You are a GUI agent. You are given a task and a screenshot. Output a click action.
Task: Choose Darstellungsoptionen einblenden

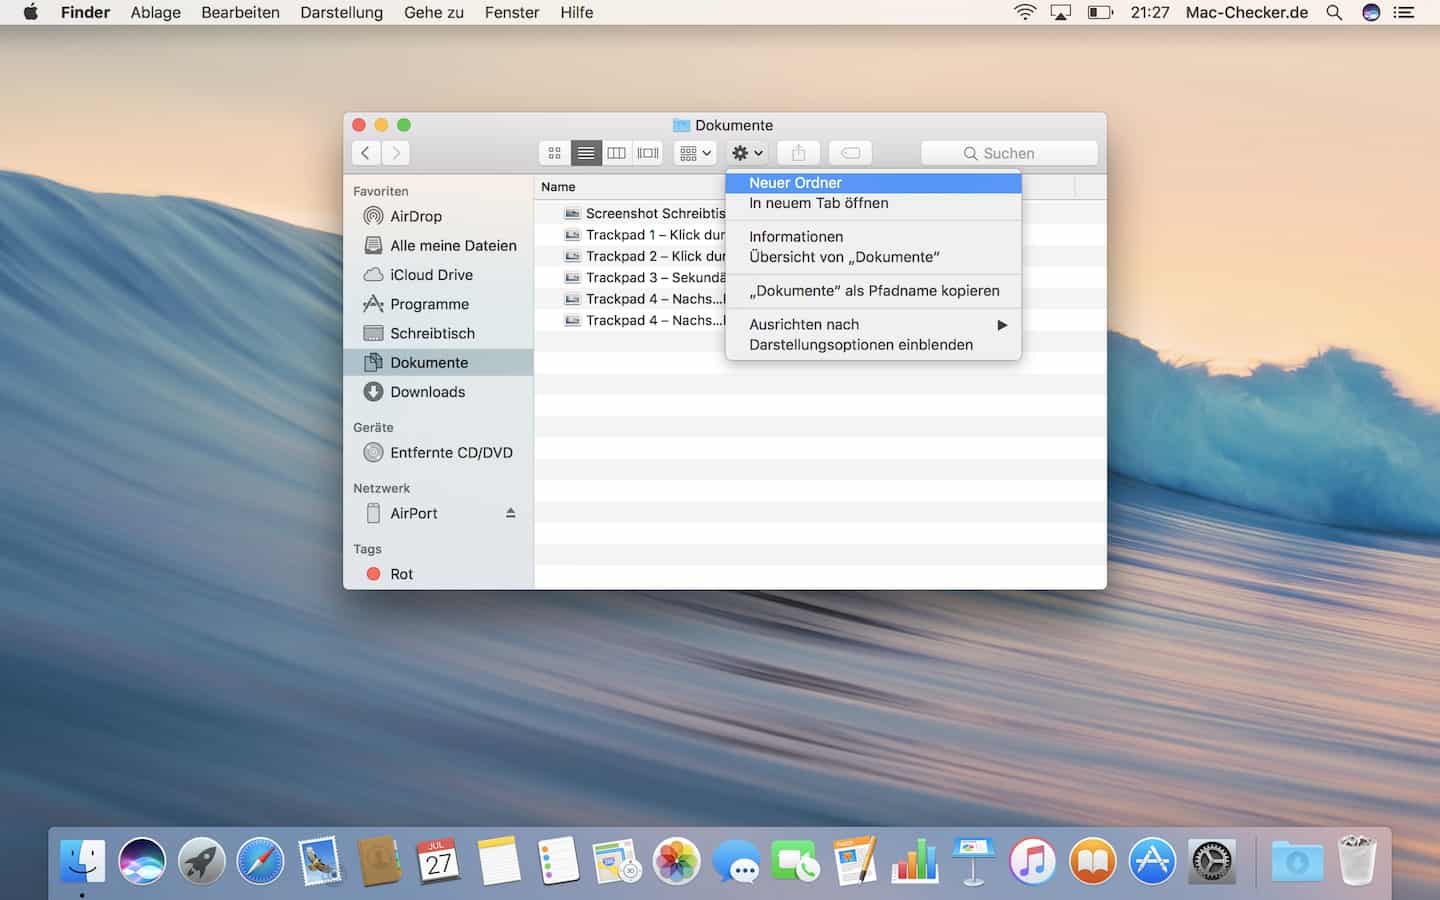pyautogui.click(x=873, y=345)
